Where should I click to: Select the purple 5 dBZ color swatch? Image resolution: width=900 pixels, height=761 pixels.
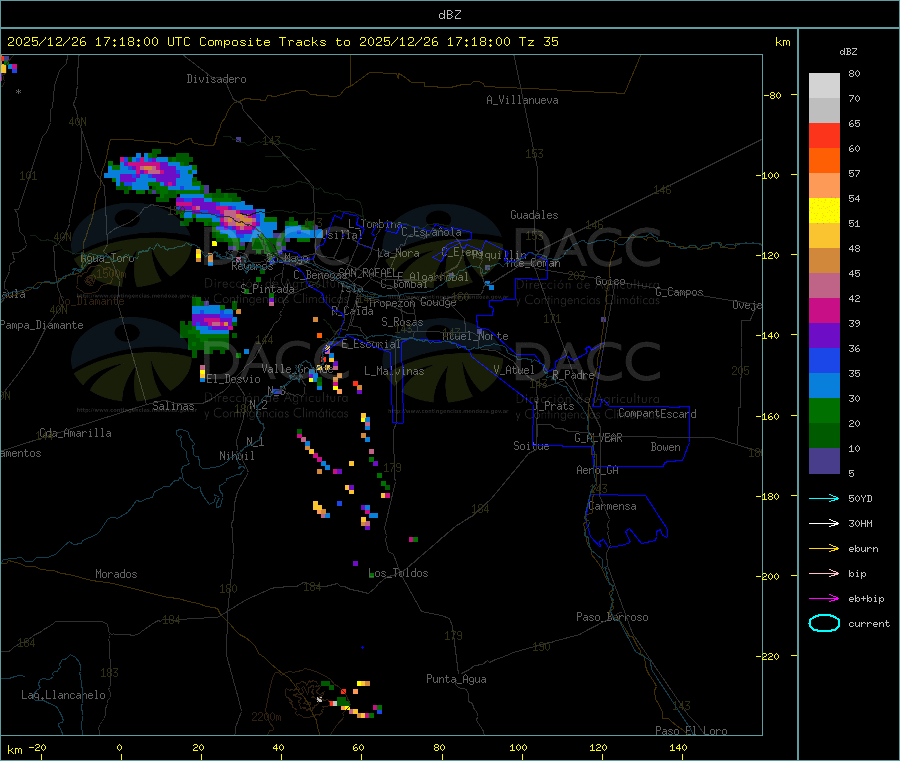(824, 461)
